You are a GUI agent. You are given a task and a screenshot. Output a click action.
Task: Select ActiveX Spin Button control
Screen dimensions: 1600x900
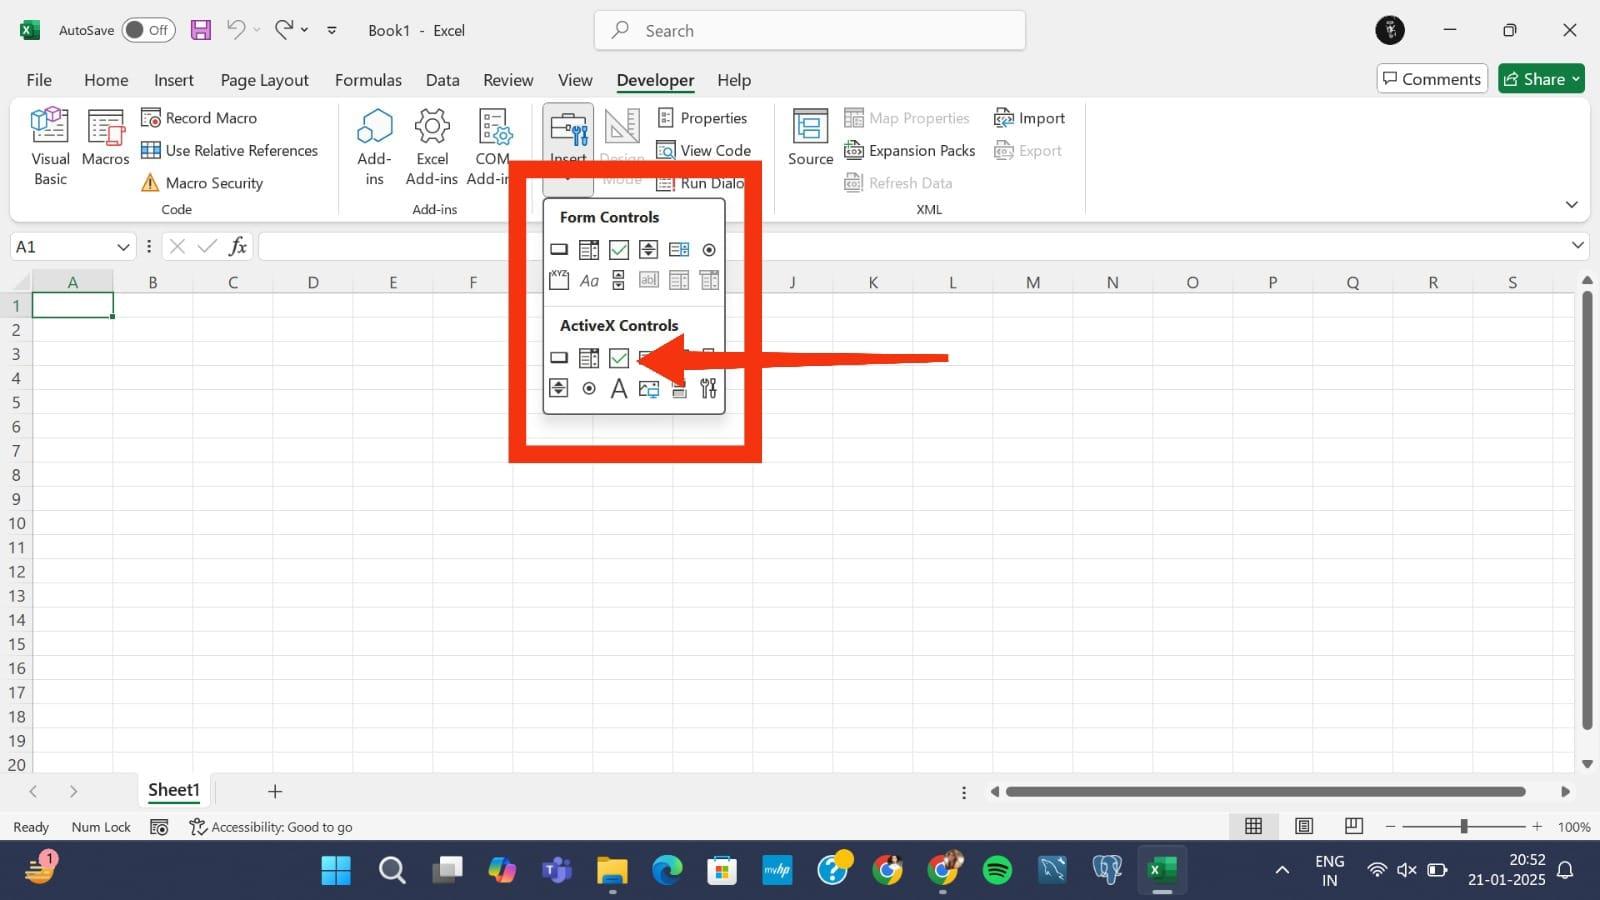[x=559, y=388]
